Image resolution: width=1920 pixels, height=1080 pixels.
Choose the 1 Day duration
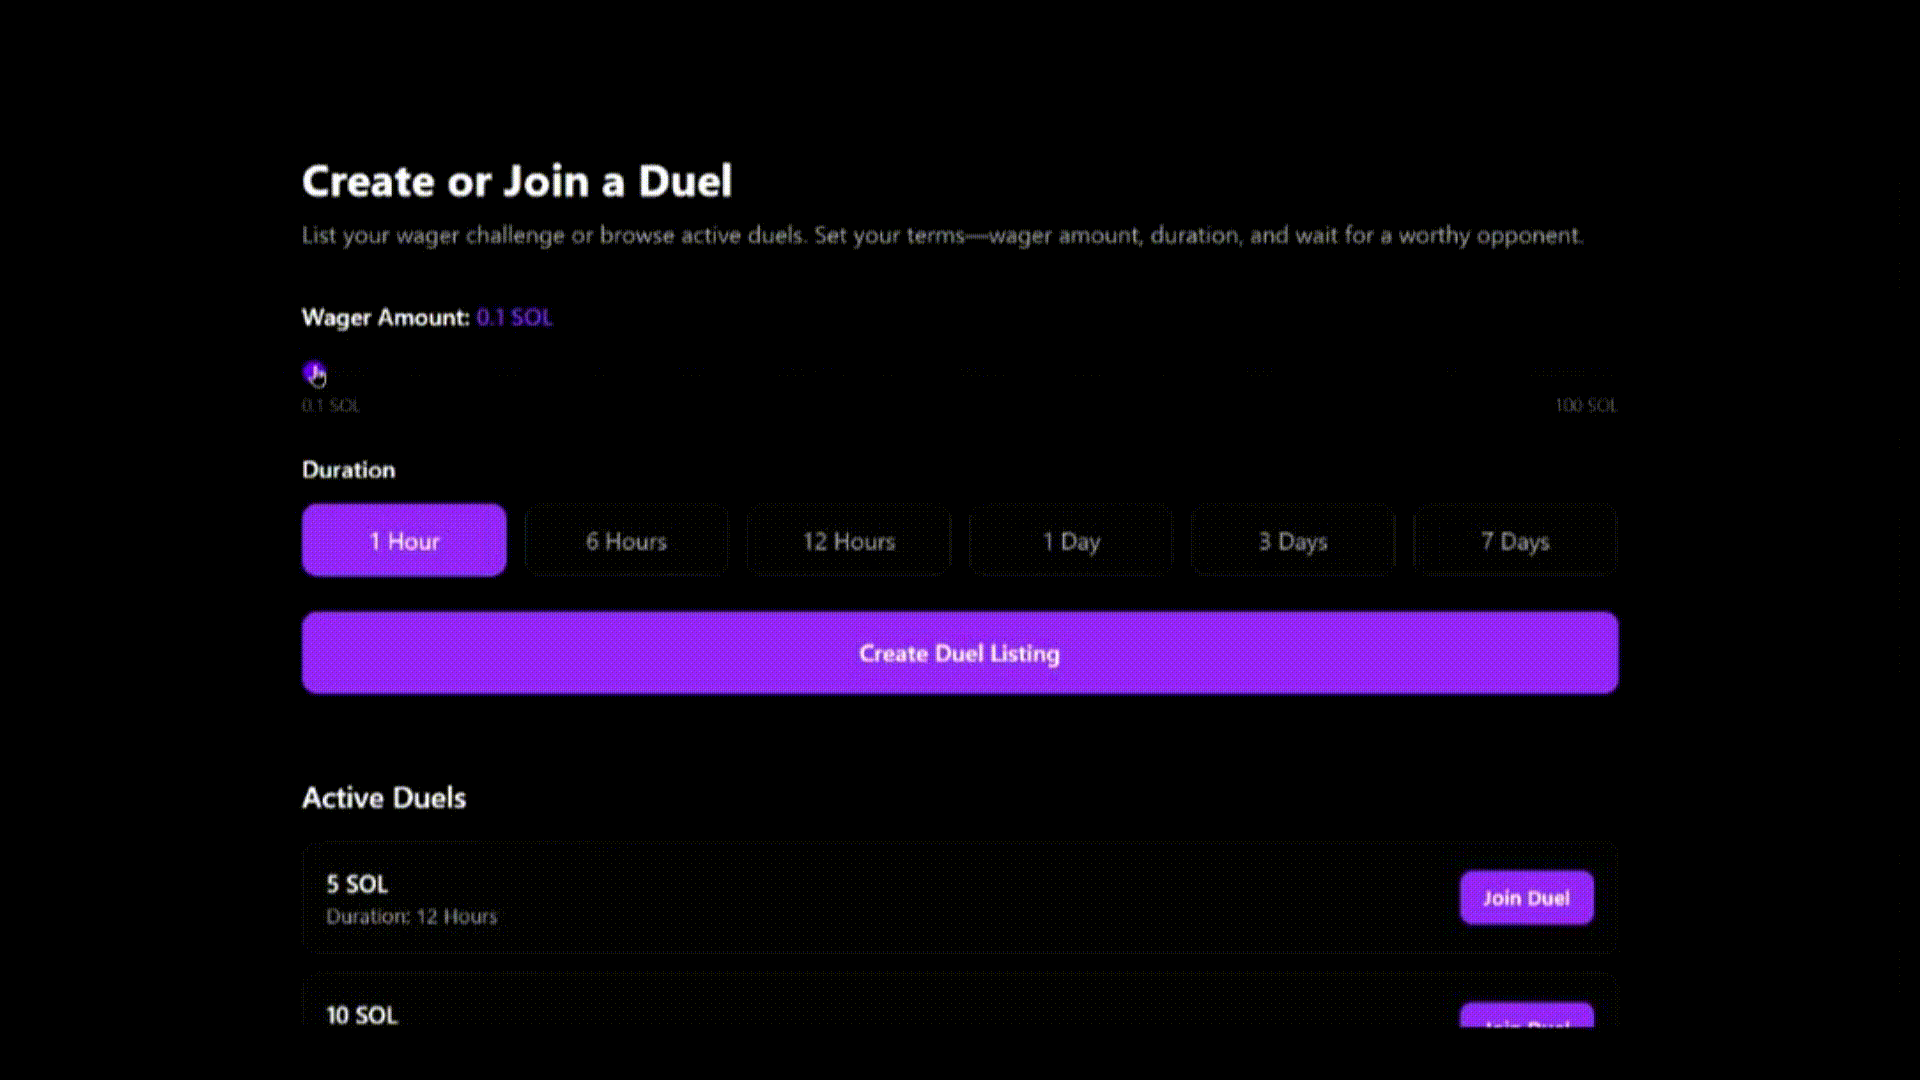tap(1070, 541)
